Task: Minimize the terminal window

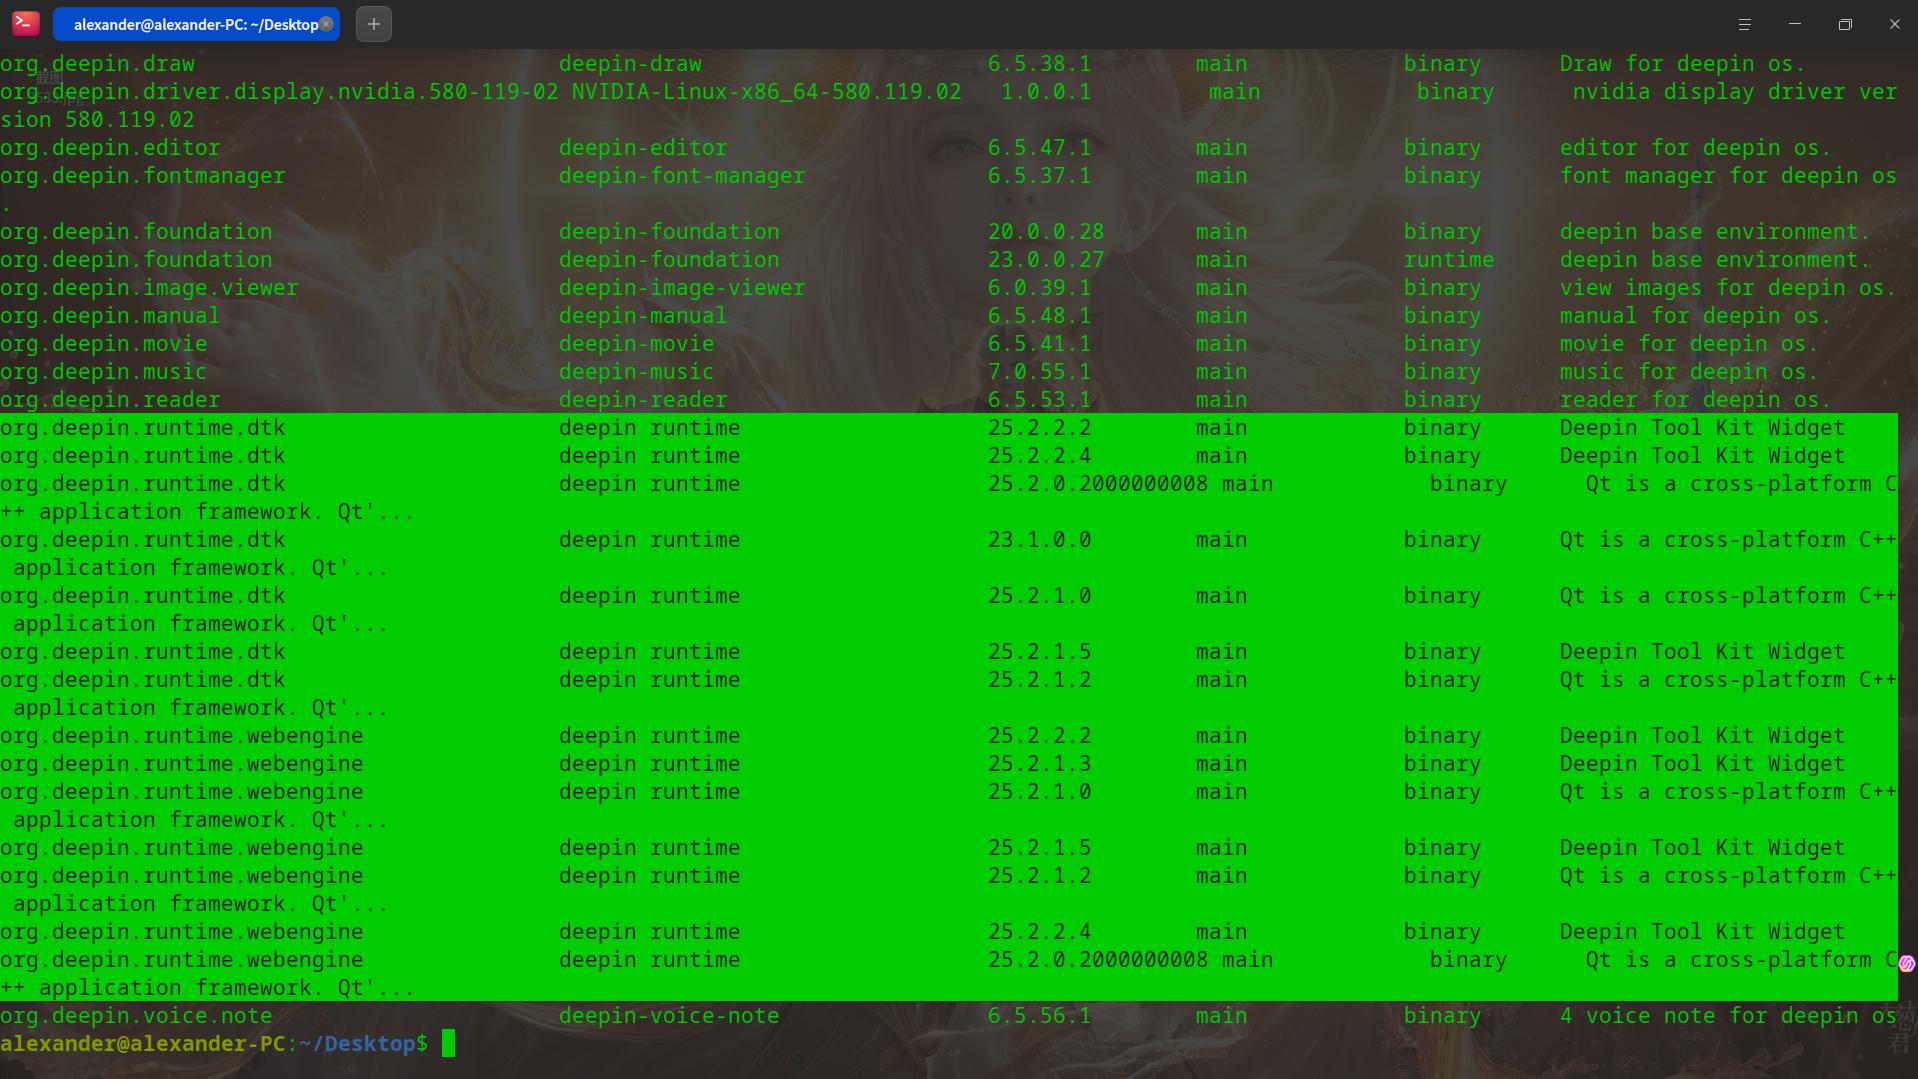Action: click(x=1794, y=24)
